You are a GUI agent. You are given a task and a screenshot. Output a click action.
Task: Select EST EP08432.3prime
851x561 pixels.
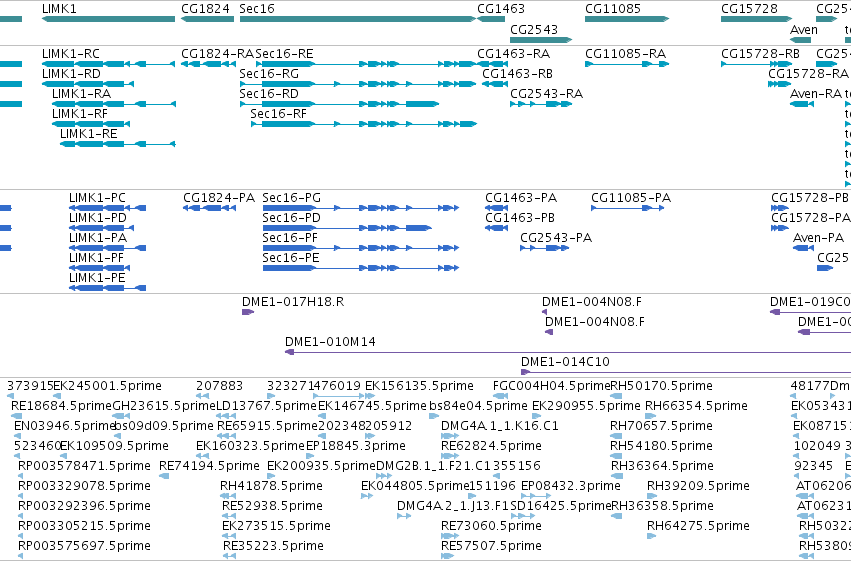pos(570,486)
